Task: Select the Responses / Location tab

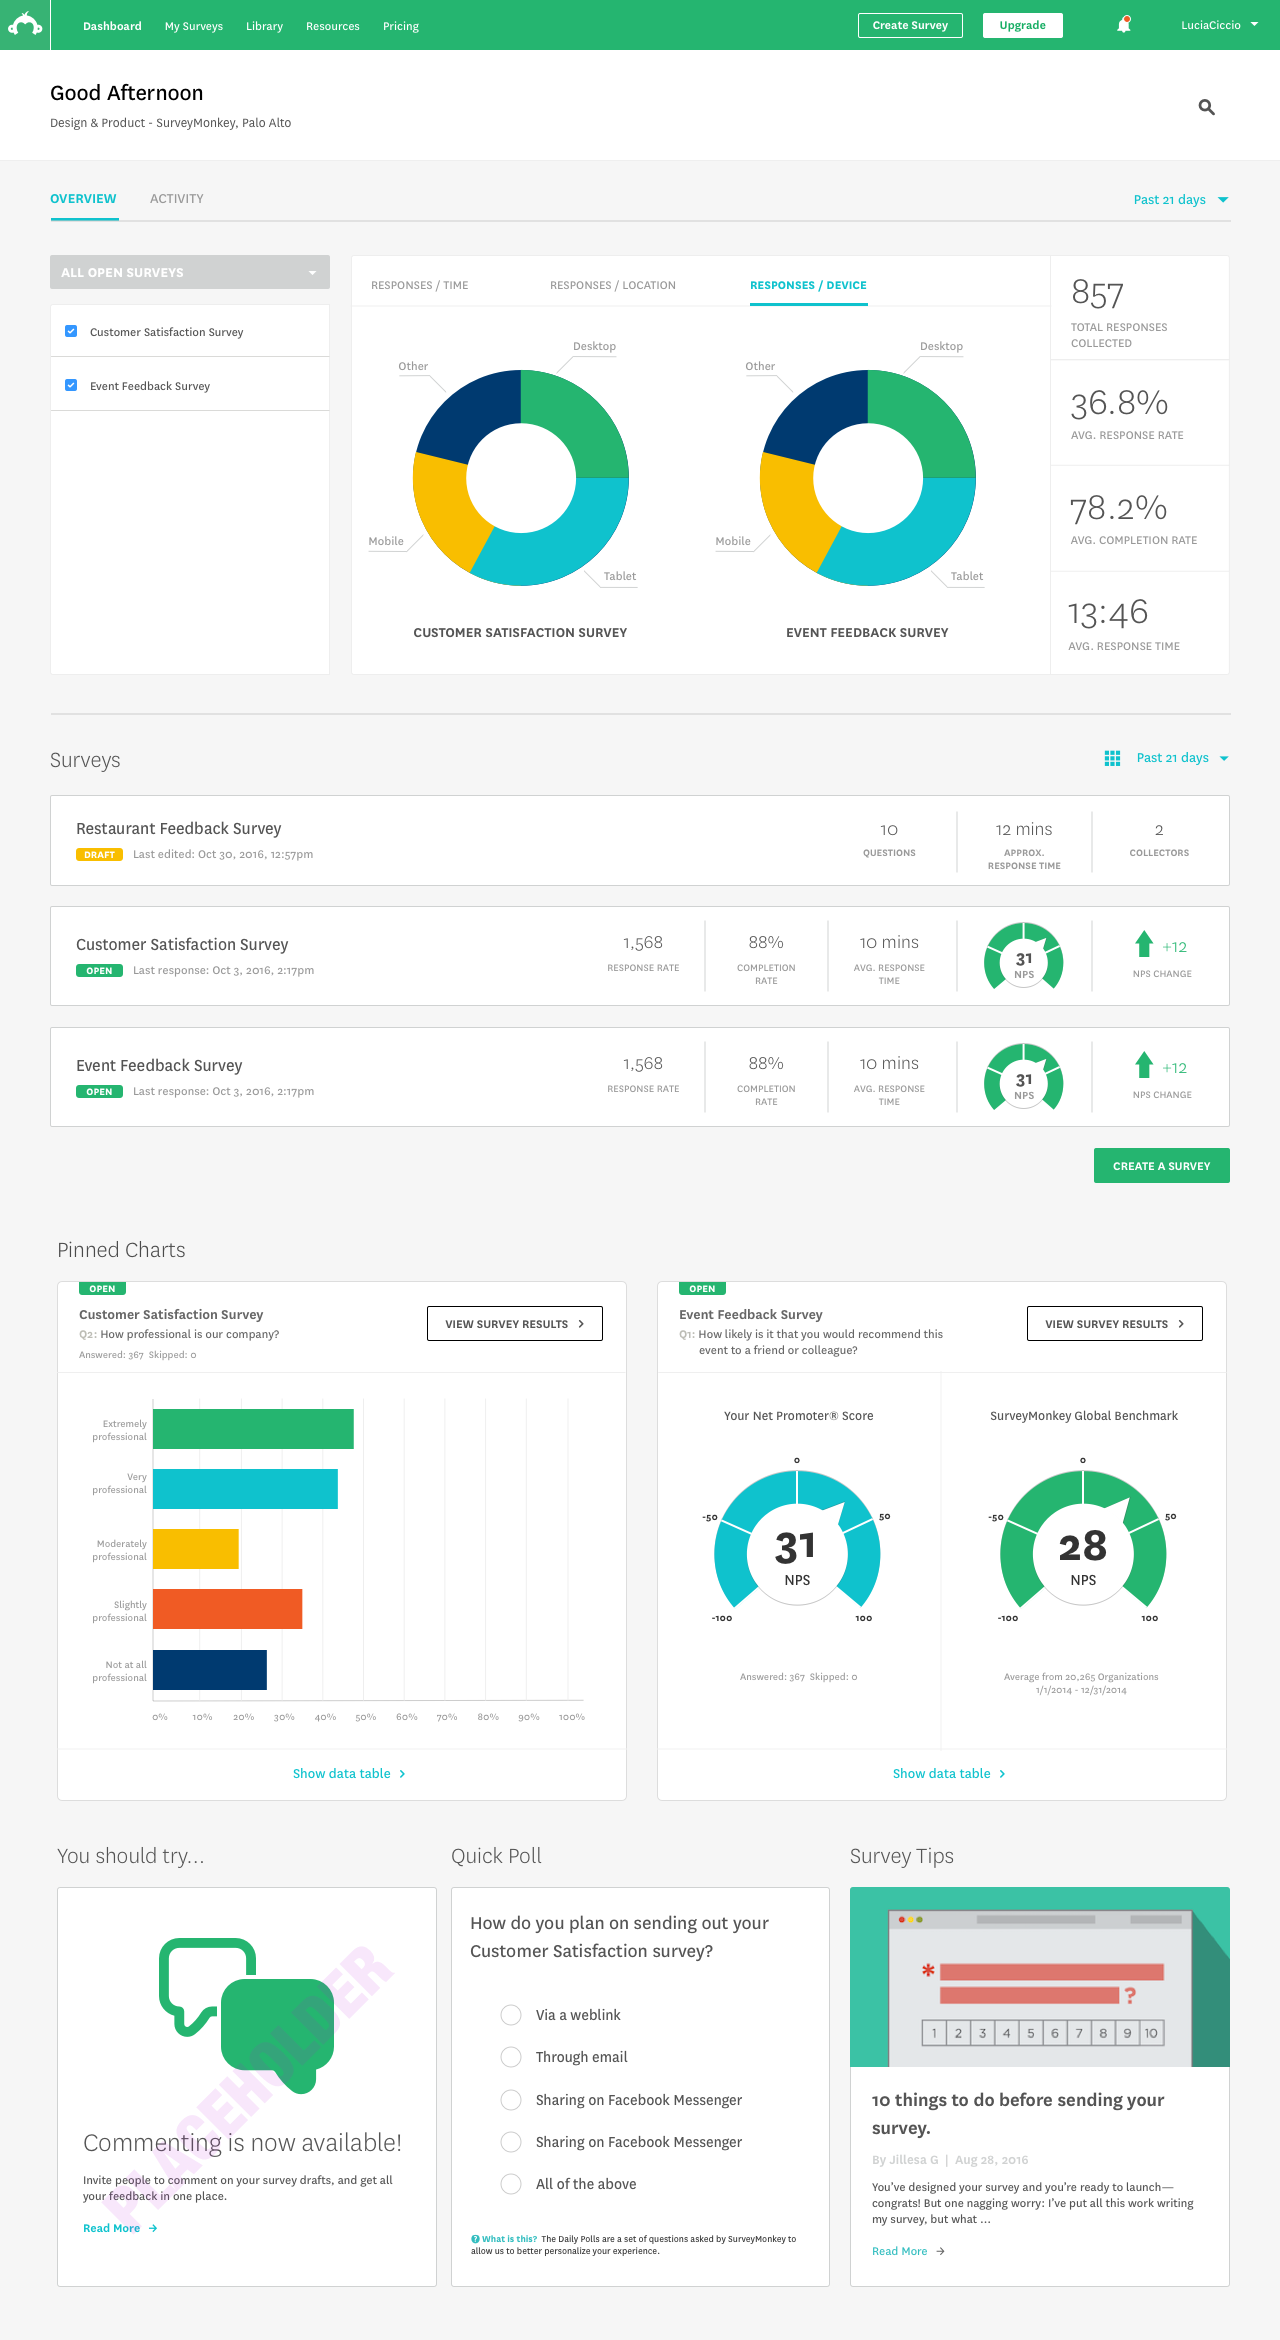Action: point(613,285)
